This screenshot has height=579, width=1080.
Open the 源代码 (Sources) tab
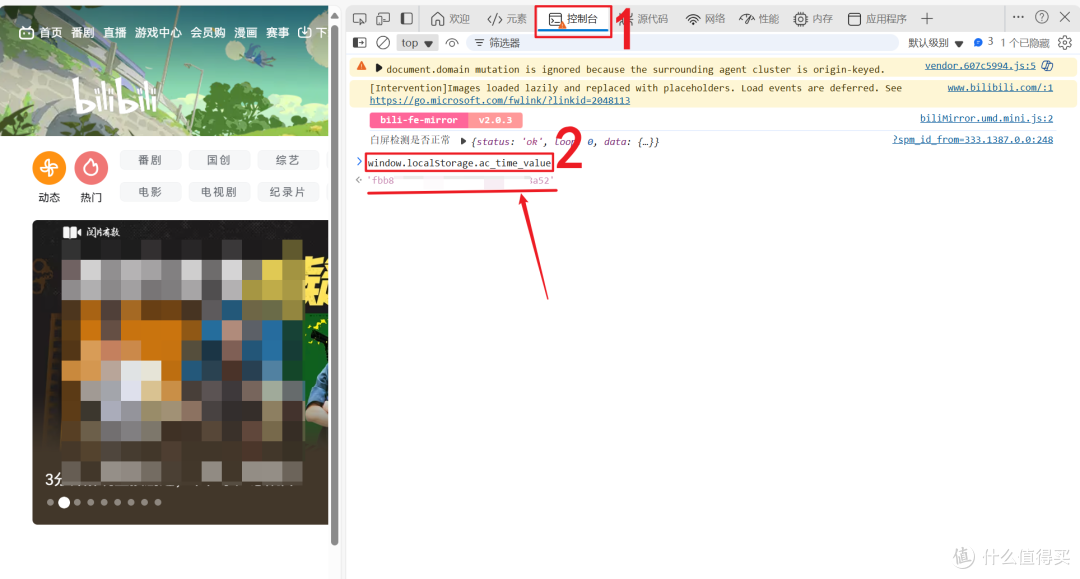645,19
